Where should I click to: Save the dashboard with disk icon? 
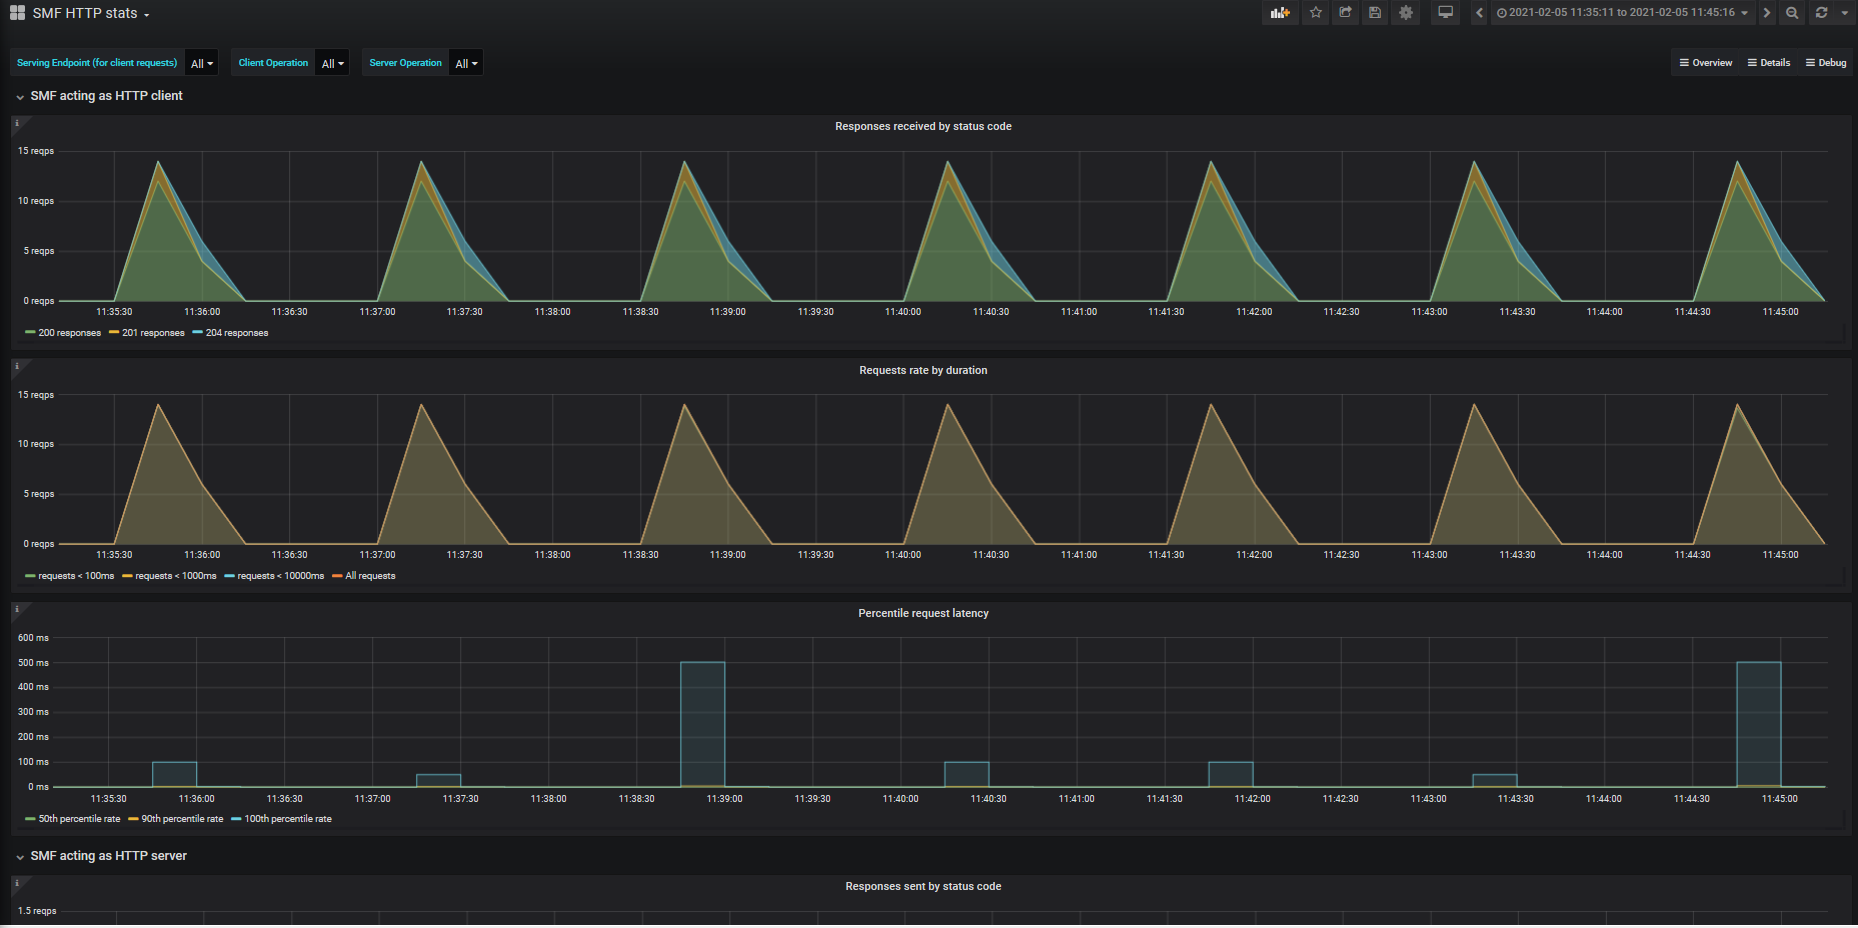[x=1375, y=13]
